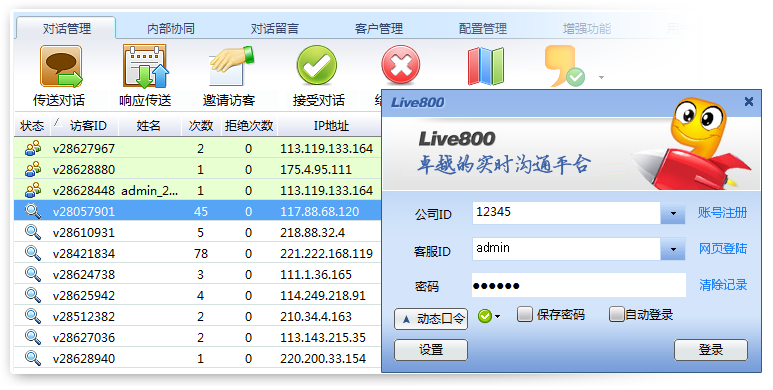The width and height of the screenshot is (773, 390).
Task: Click magnifier icon of visitor v28421834
Action: (33, 253)
